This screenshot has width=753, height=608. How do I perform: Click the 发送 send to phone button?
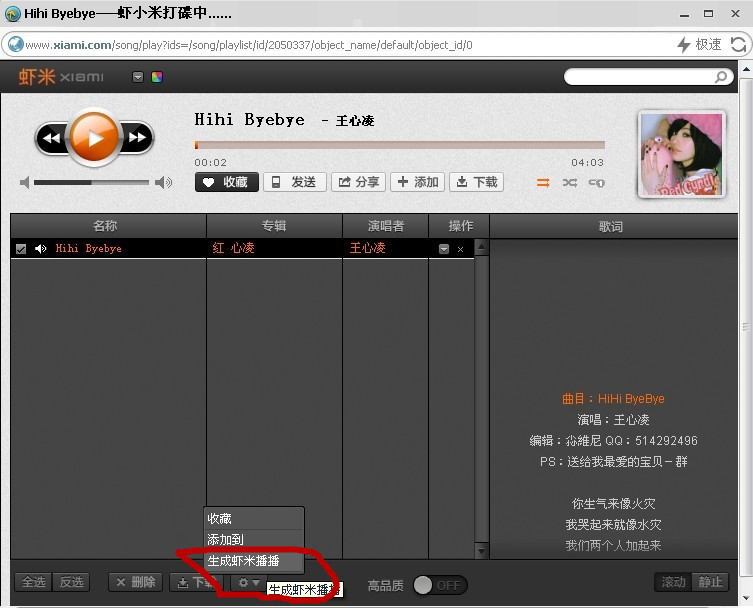click(295, 182)
